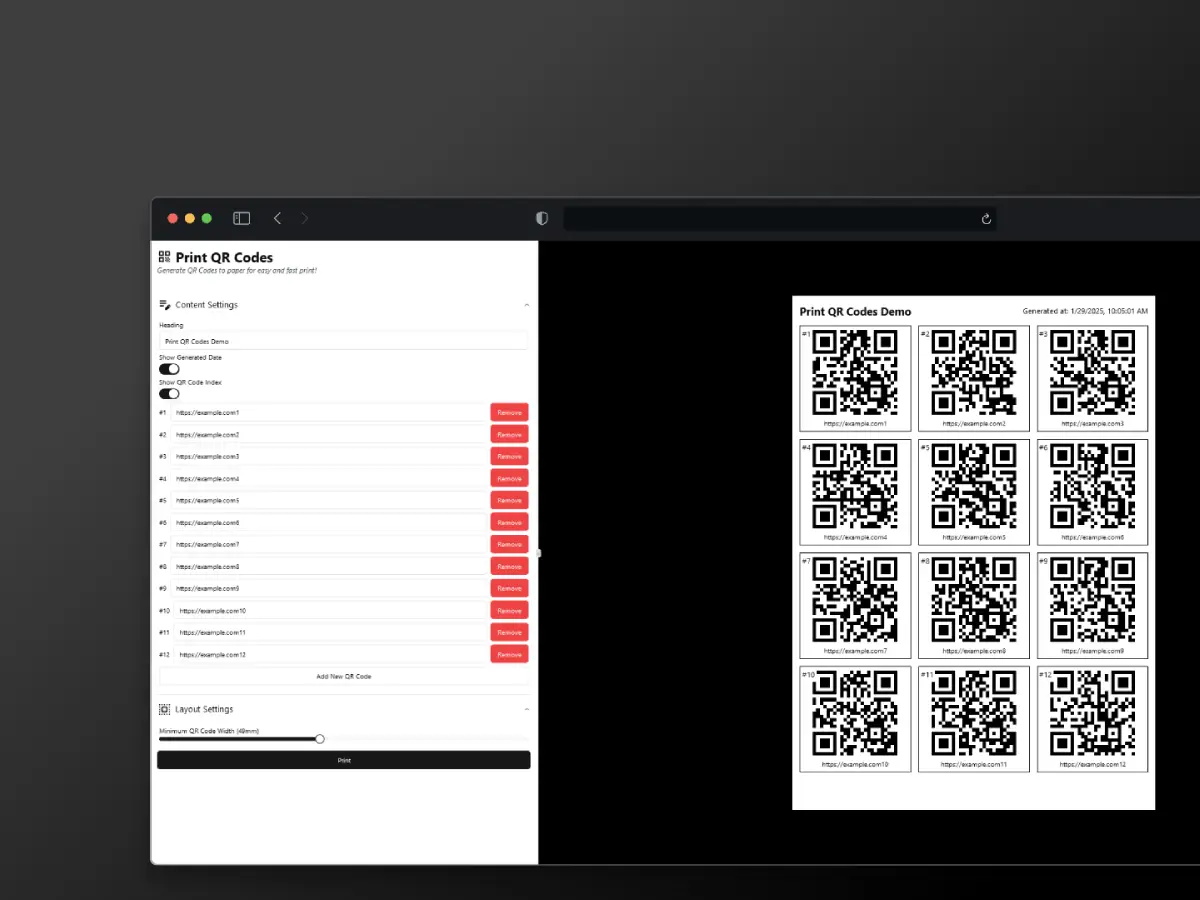
Task: Go back with the browser back arrow
Action: (277, 218)
